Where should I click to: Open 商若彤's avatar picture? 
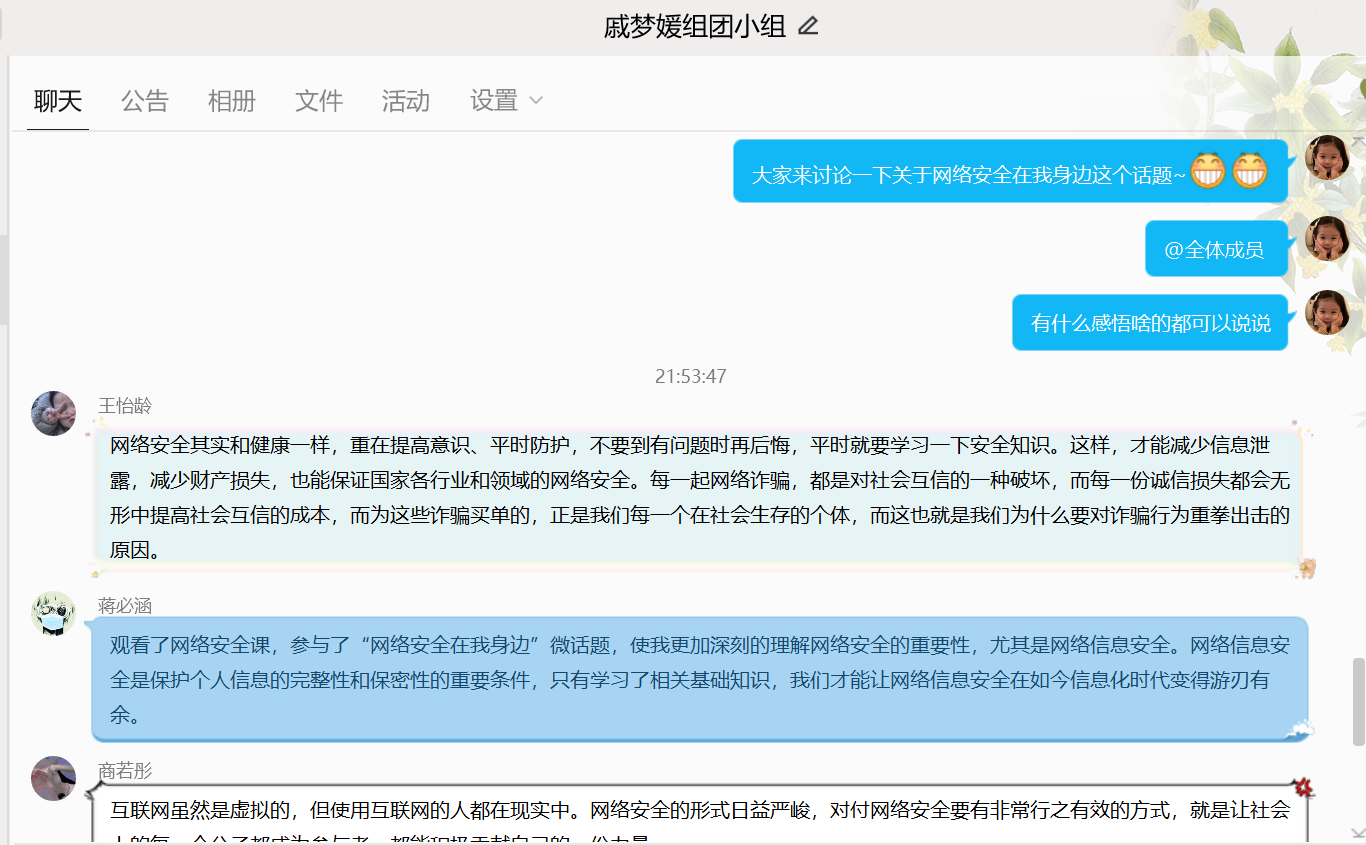[54, 778]
